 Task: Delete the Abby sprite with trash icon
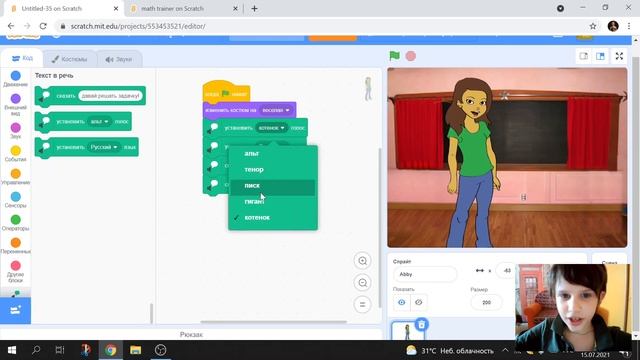pyautogui.click(x=422, y=324)
